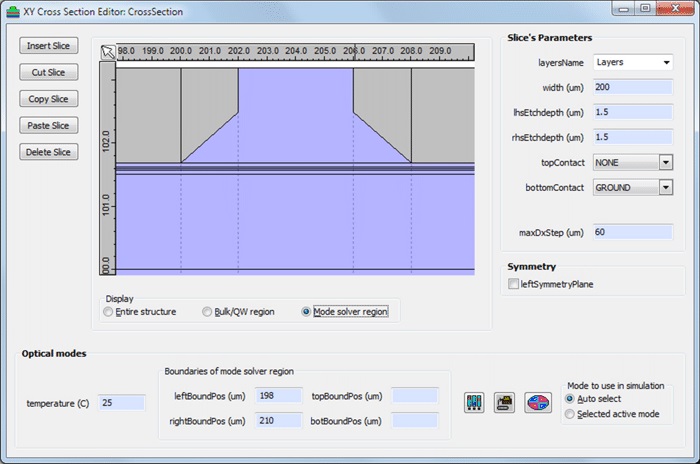This screenshot has width=700, height=464.
Task: Click the vertical ruler at 101.0
Action: [x=106, y=205]
